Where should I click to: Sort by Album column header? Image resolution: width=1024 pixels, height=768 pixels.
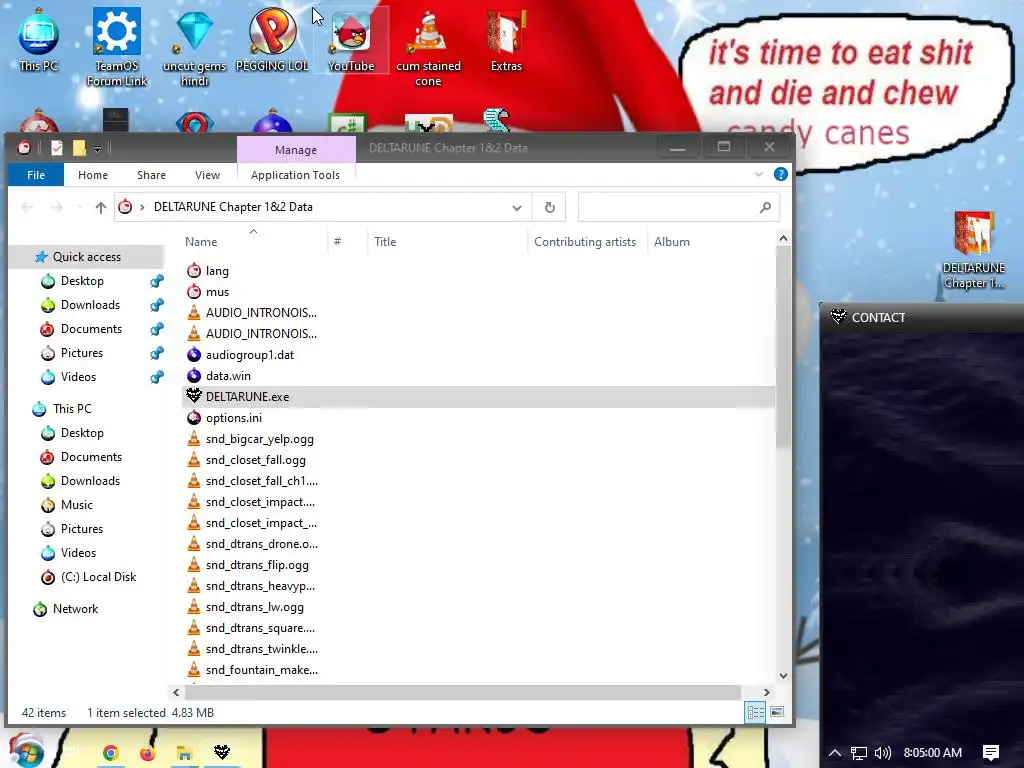pos(672,242)
